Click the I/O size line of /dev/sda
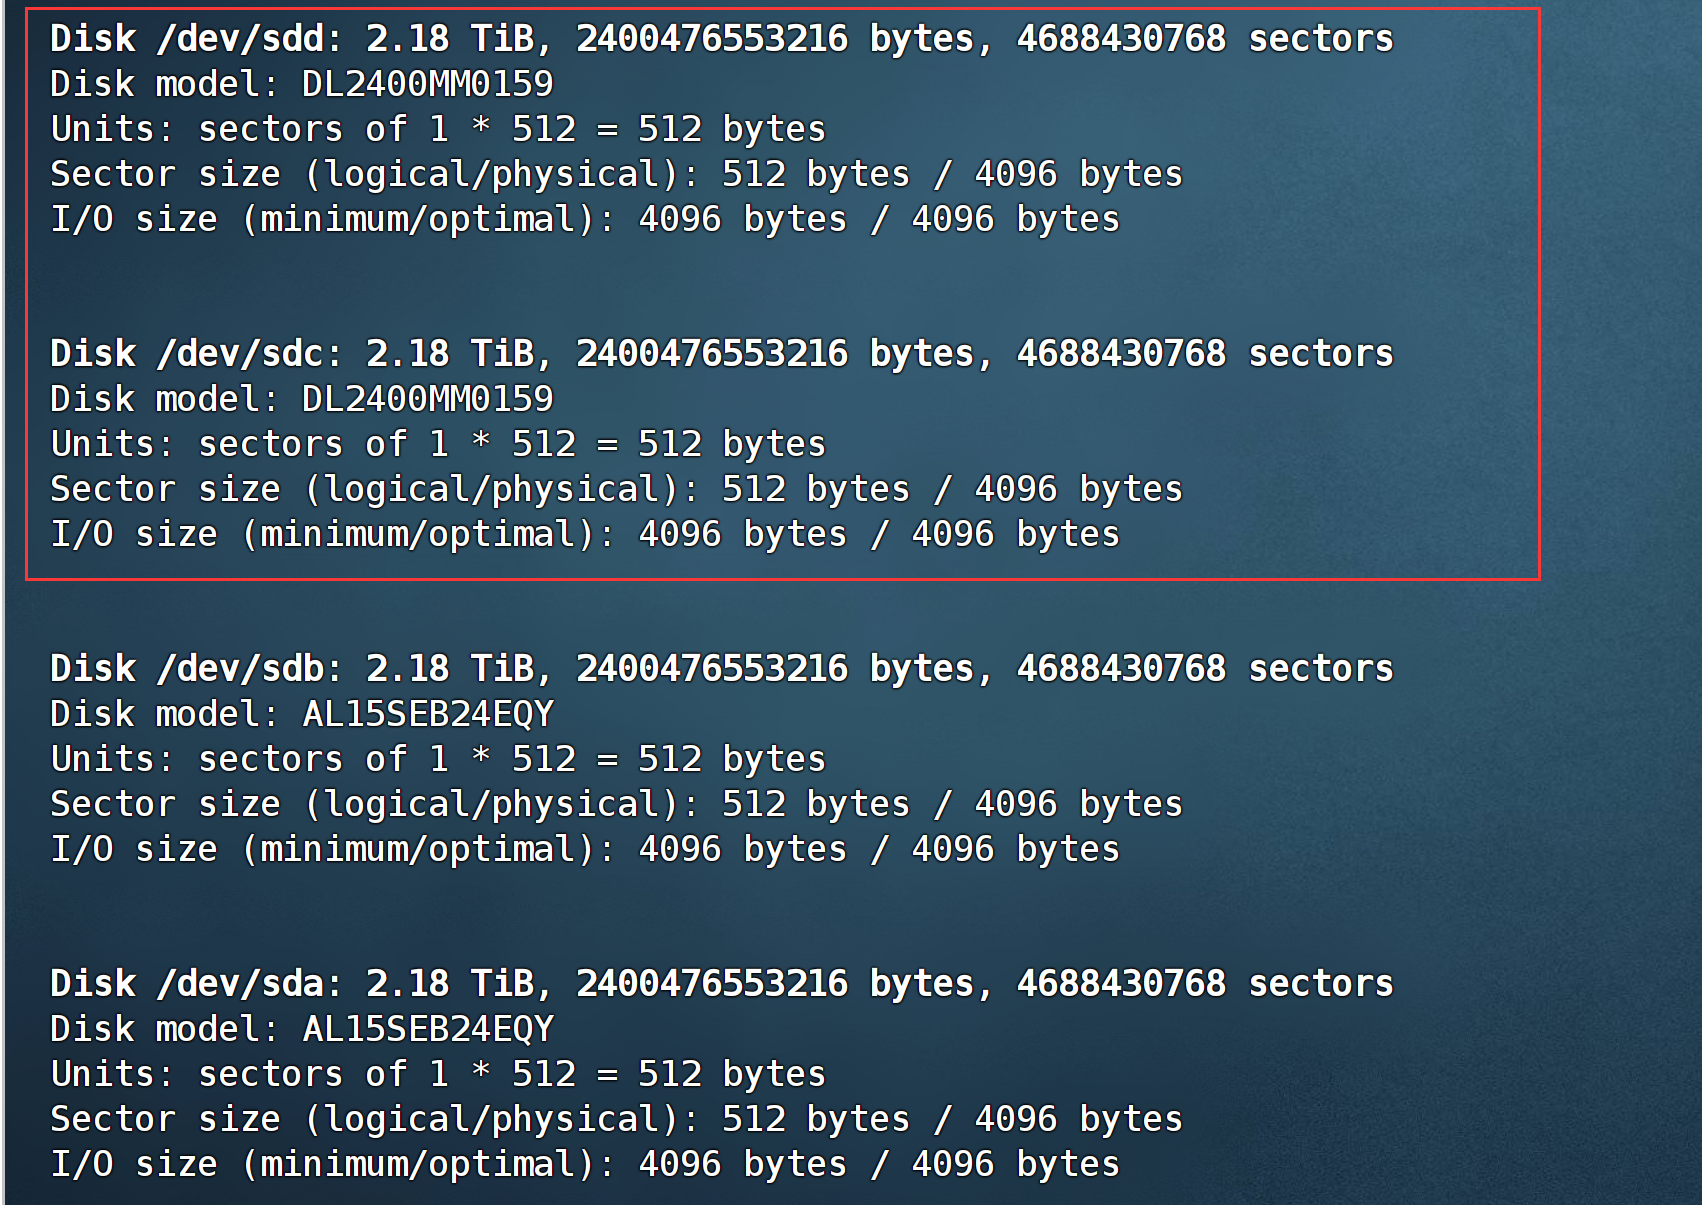 tap(585, 1164)
